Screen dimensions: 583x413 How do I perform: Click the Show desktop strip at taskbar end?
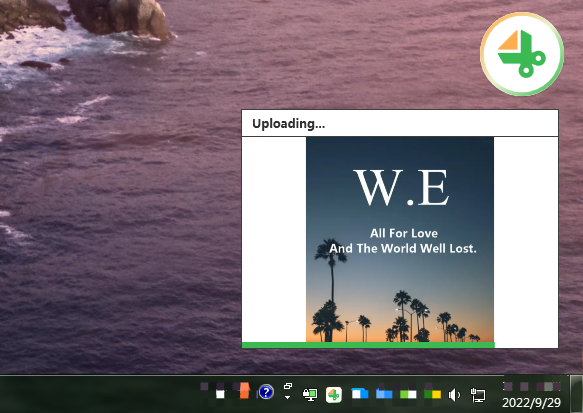pyautogui.click(x=576, y=394)
